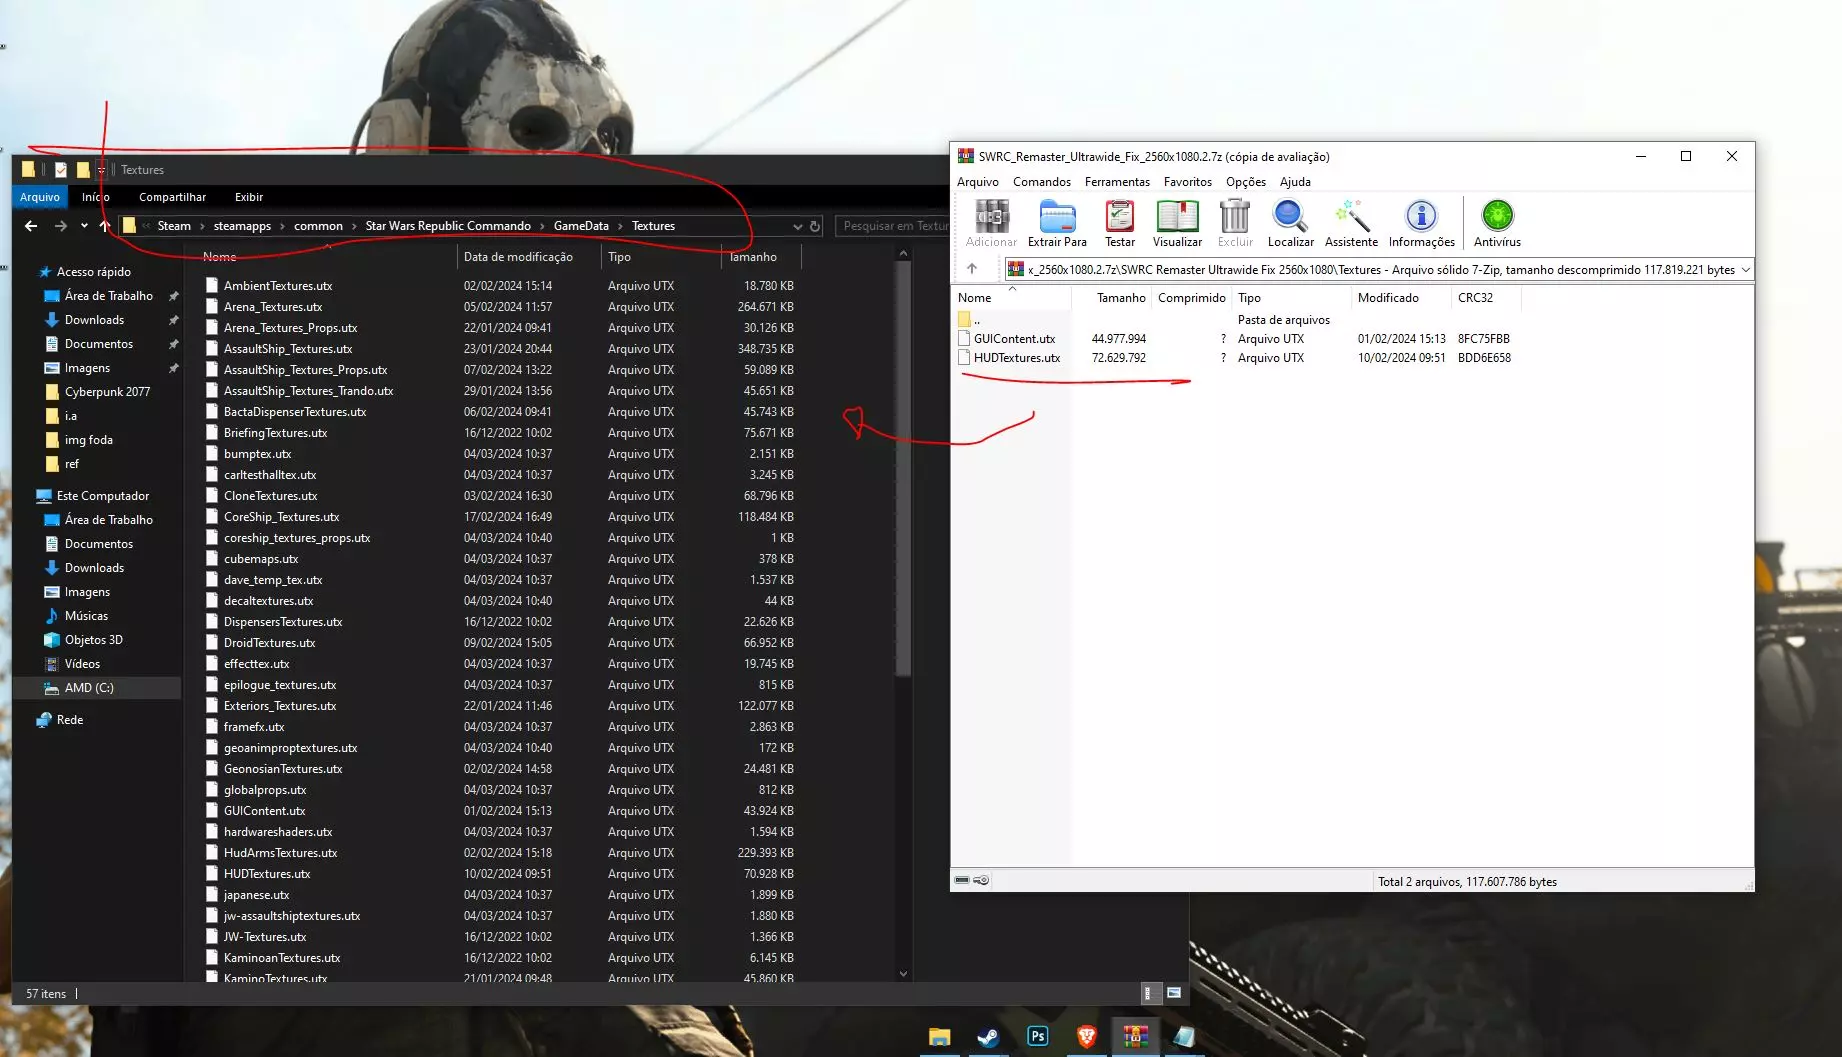The height and width of the screenshot is (1057, 1842).
Task: Open the Opções menu in WinRAR
Action: point(1246,181)
